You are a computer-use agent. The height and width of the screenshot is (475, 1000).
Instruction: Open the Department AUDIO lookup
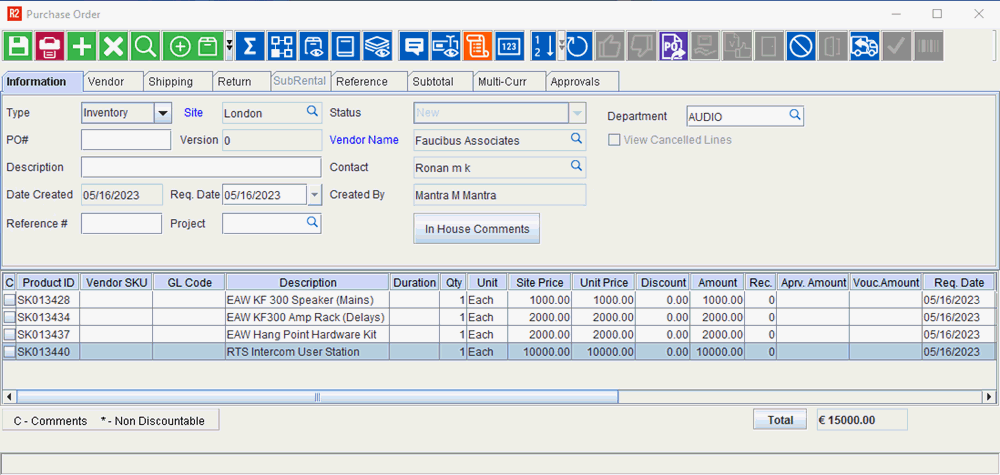(x=795, y=116)
